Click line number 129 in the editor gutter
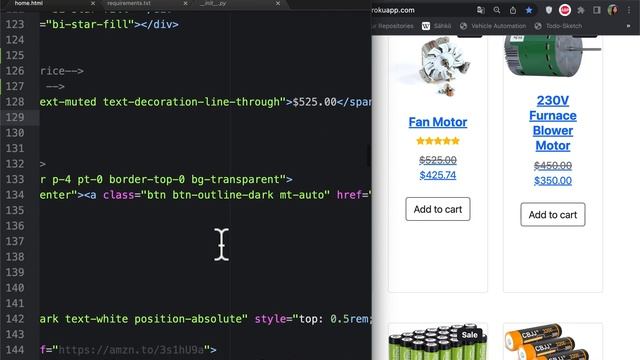 tap(15, 118)
